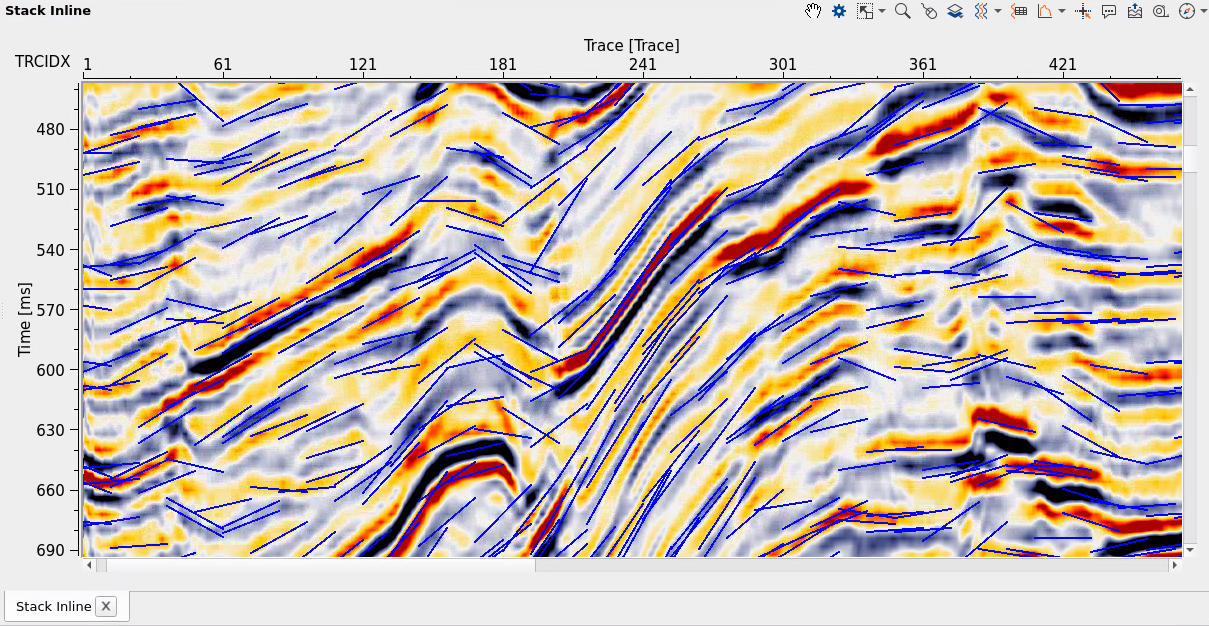Click the vertical scrollbar thumb
The height and width of the screenshot is (626, 1209).
point(1190,158)
